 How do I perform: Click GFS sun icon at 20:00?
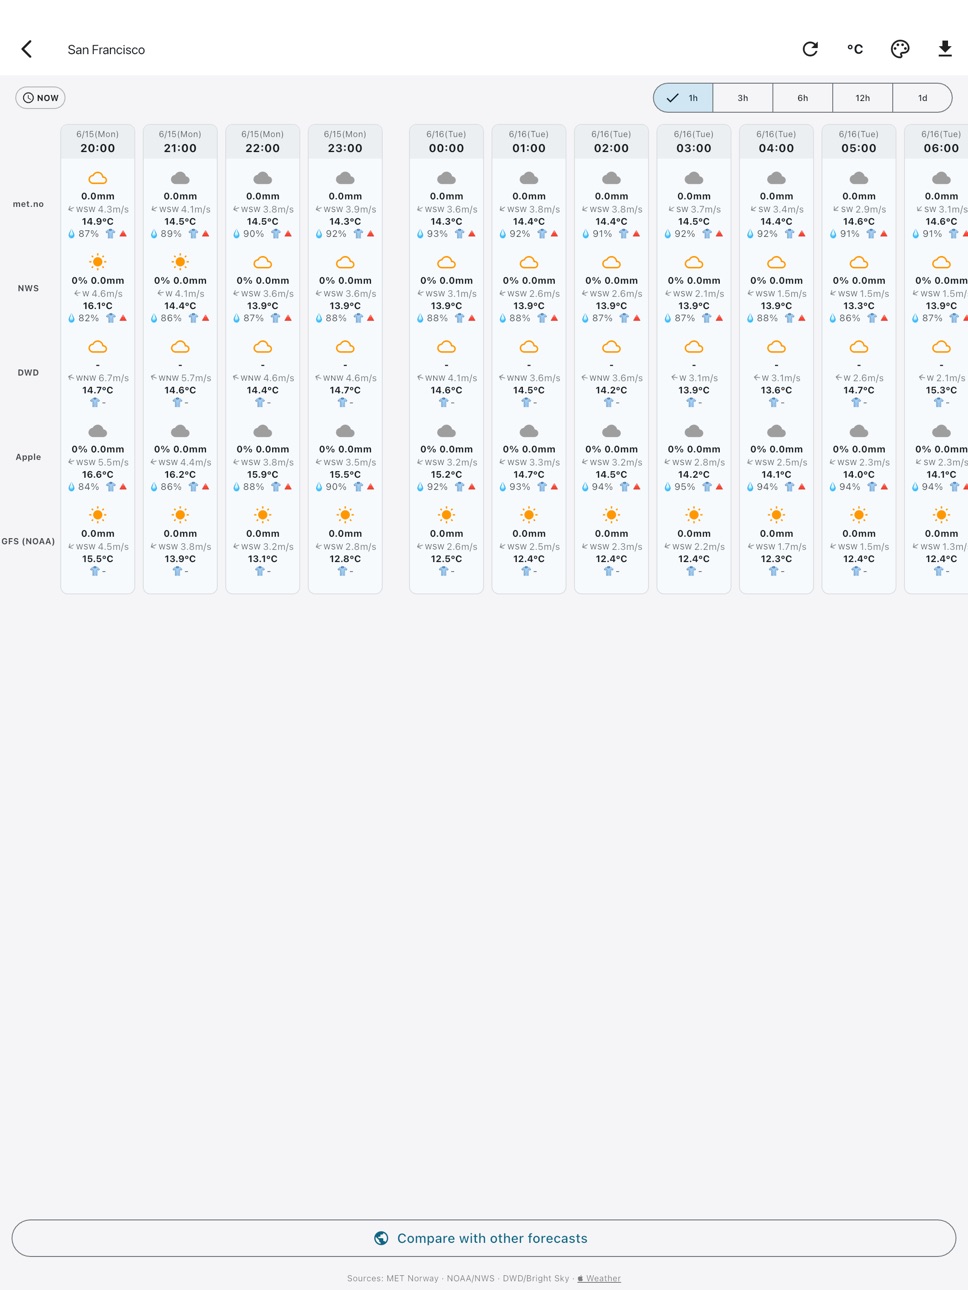(x=98, y=515)
